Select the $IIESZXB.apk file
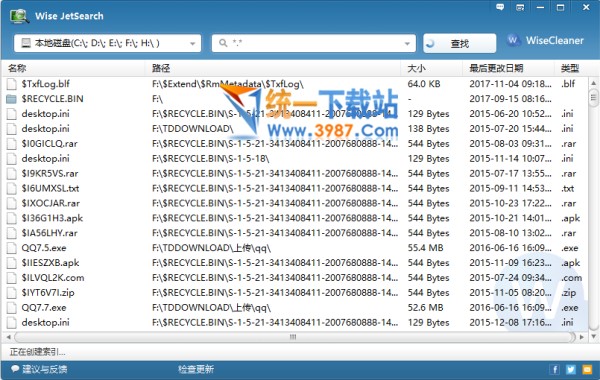 click(x=50, y=263)
